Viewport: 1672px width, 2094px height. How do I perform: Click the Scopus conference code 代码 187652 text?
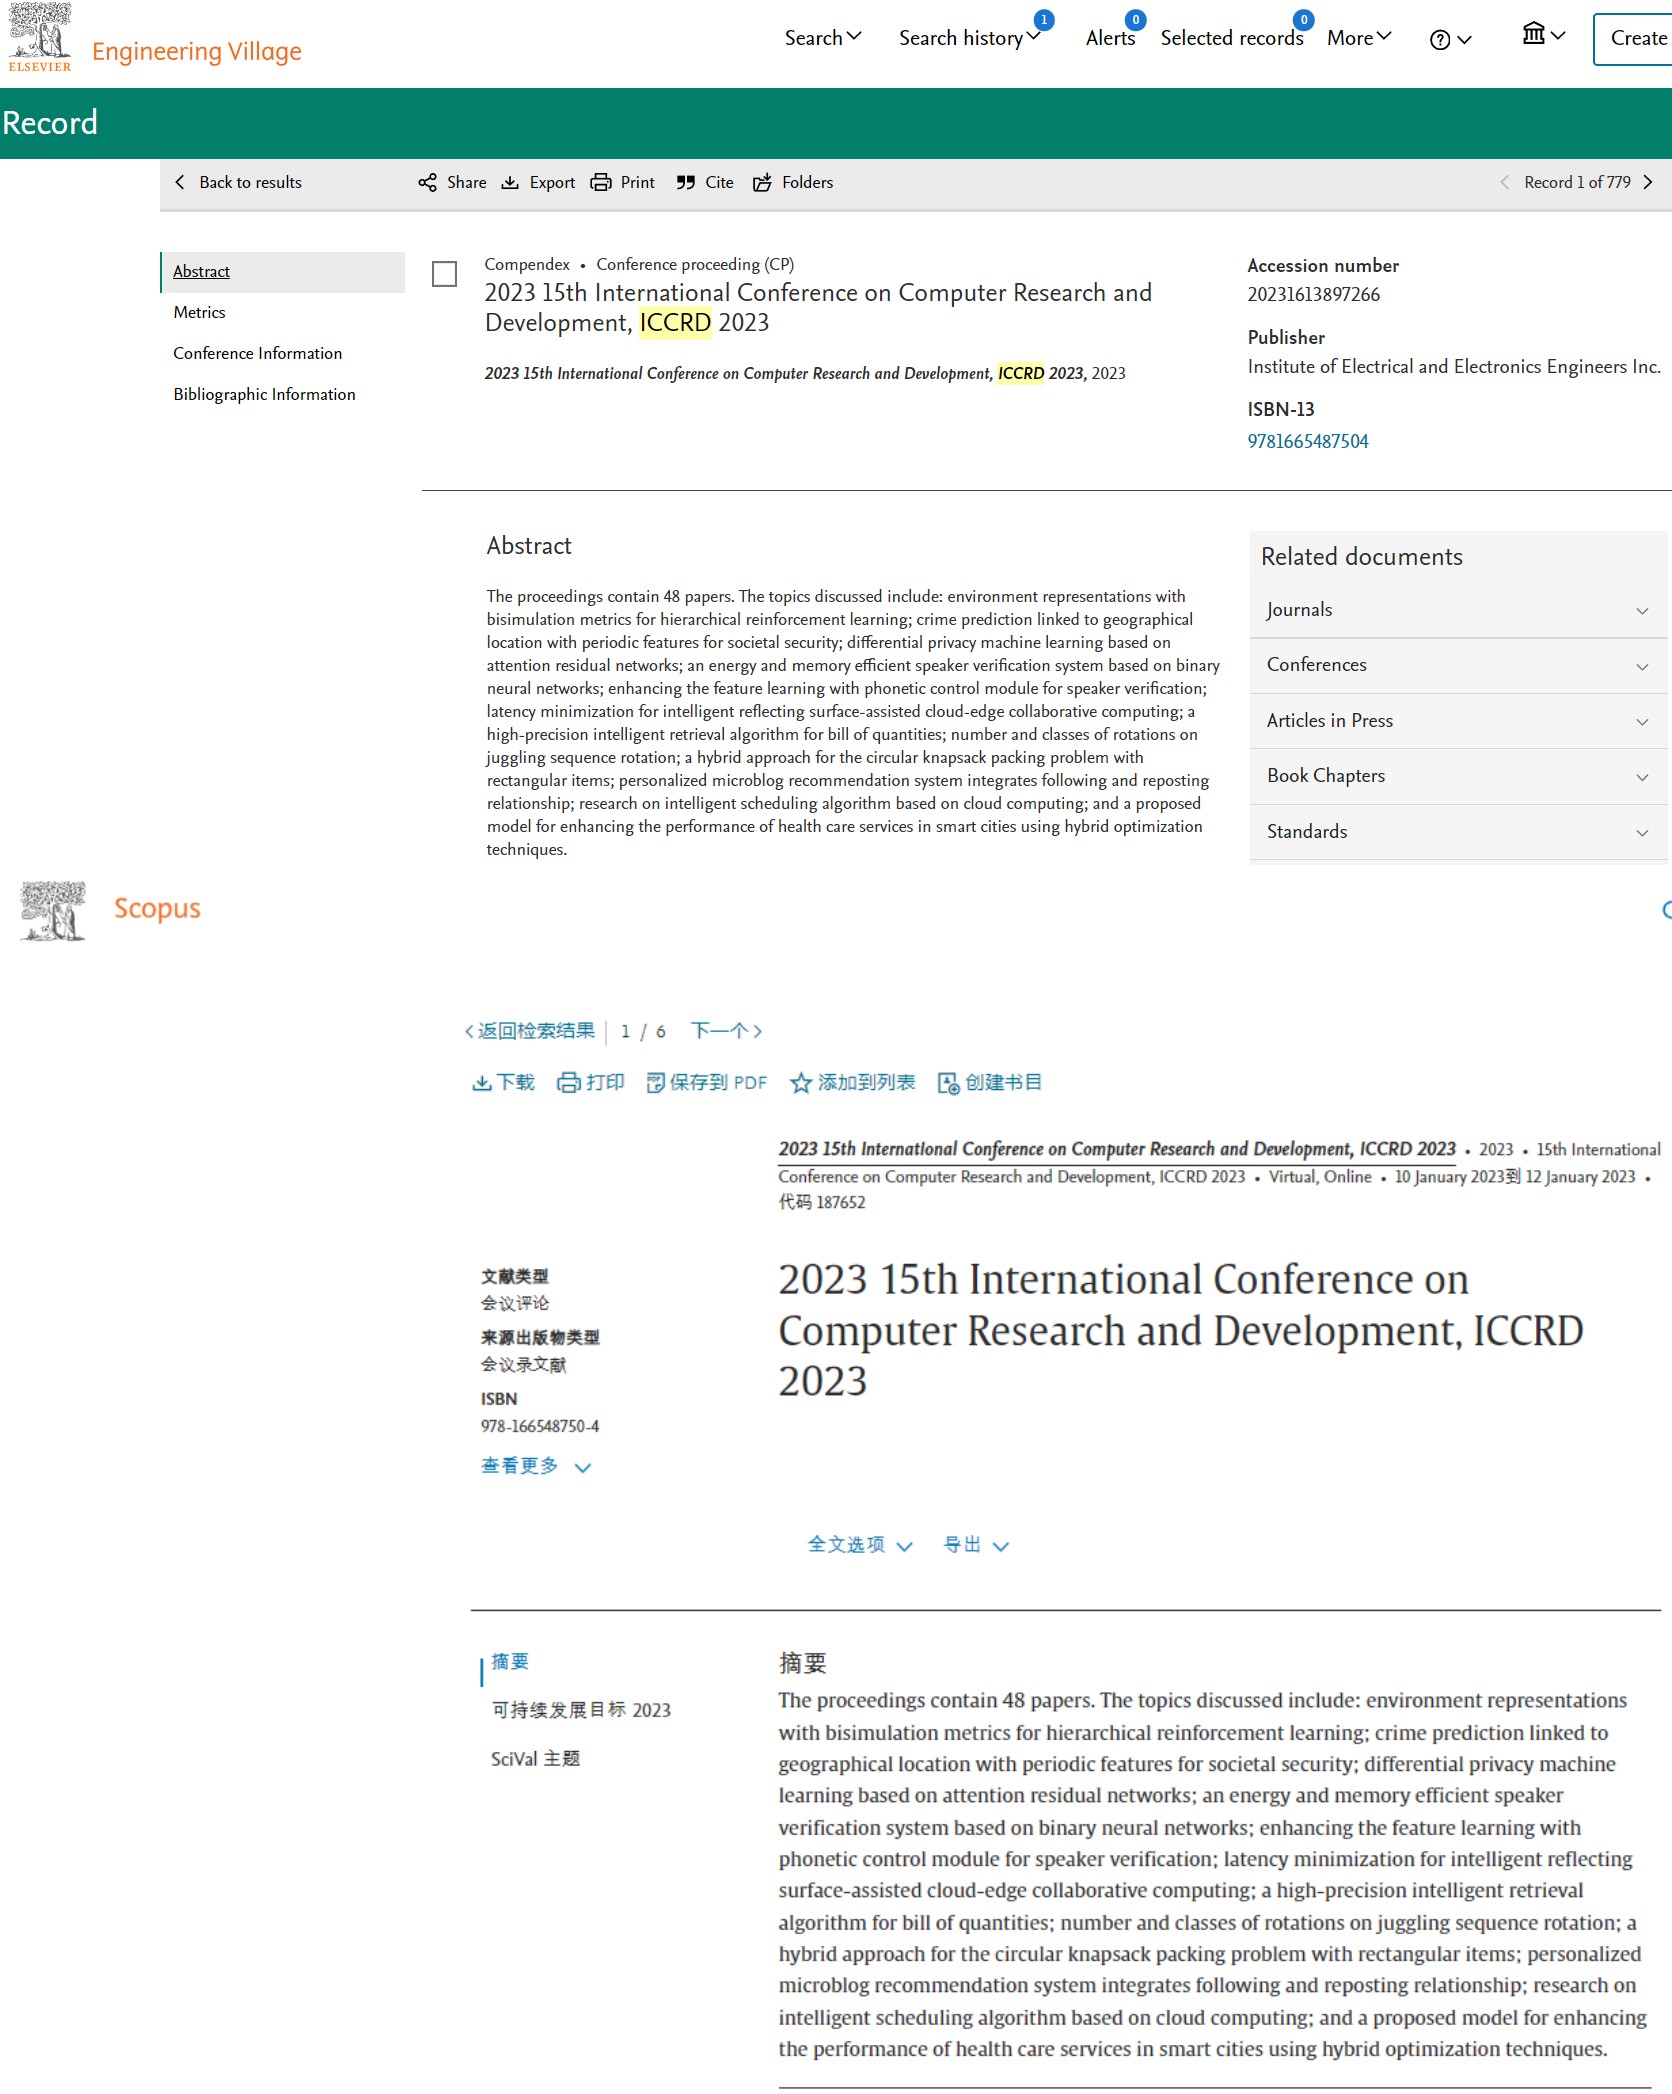(x=822, y=1203)
